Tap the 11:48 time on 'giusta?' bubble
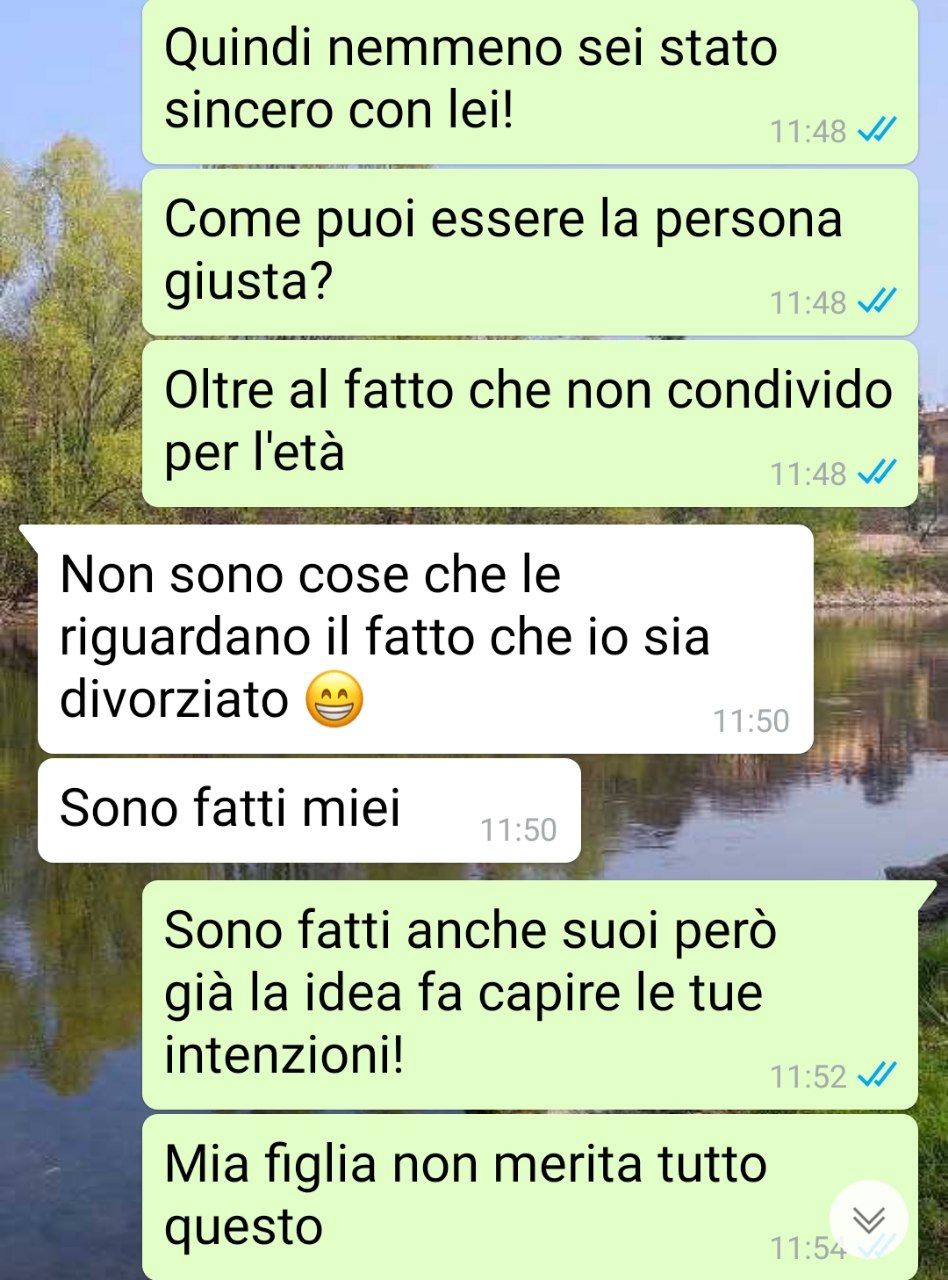 [808, 302]
